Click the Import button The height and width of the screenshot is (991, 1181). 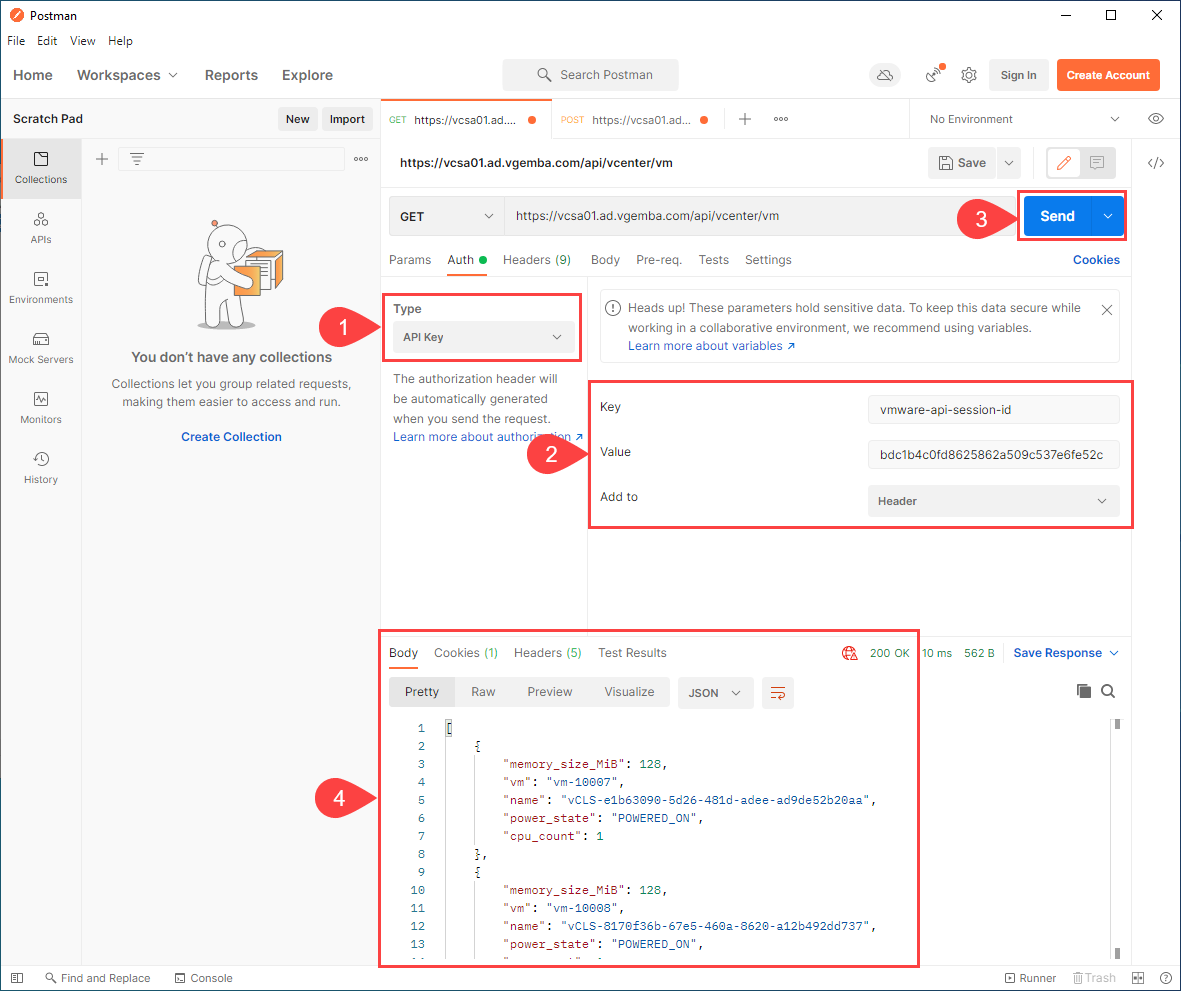[346, 119]
